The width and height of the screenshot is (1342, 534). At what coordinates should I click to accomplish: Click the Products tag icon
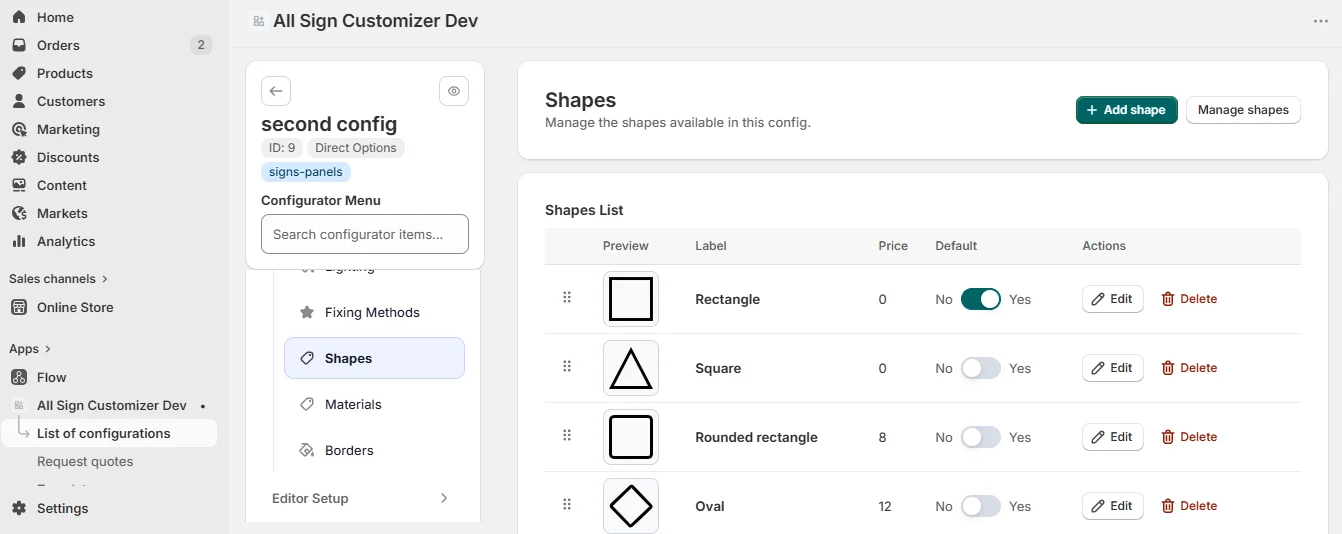[19, 73]
